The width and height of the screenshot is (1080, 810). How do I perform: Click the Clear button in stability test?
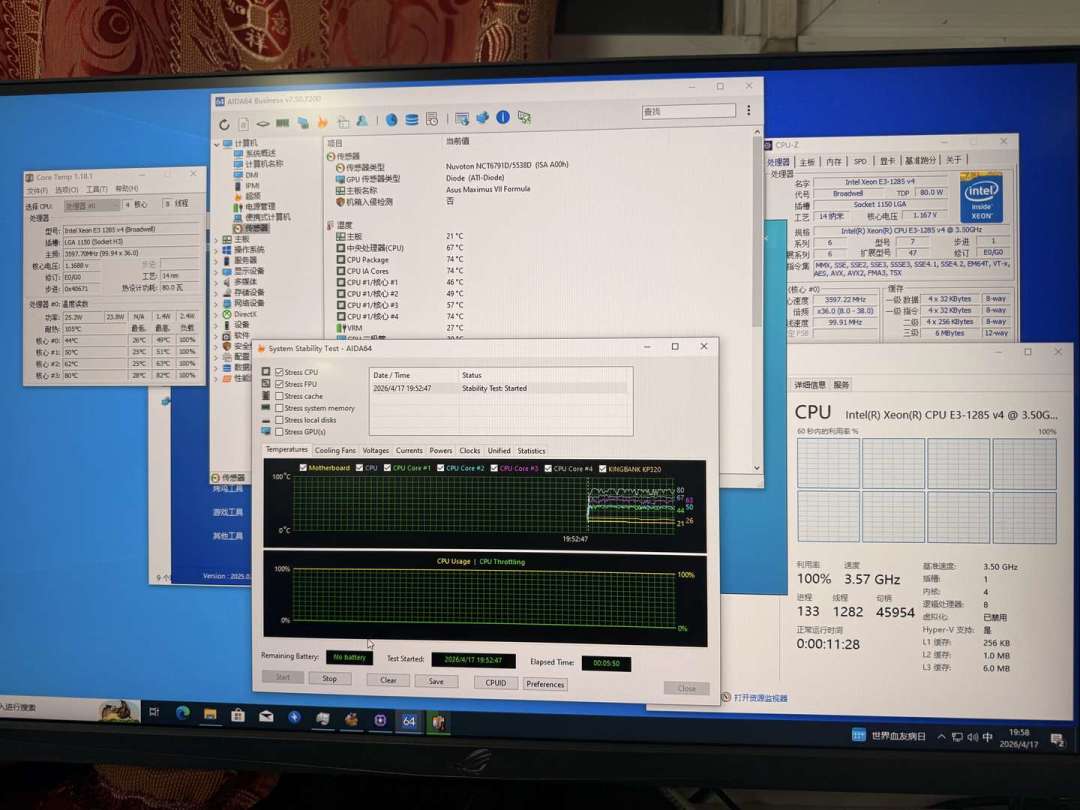click(388, 681)
